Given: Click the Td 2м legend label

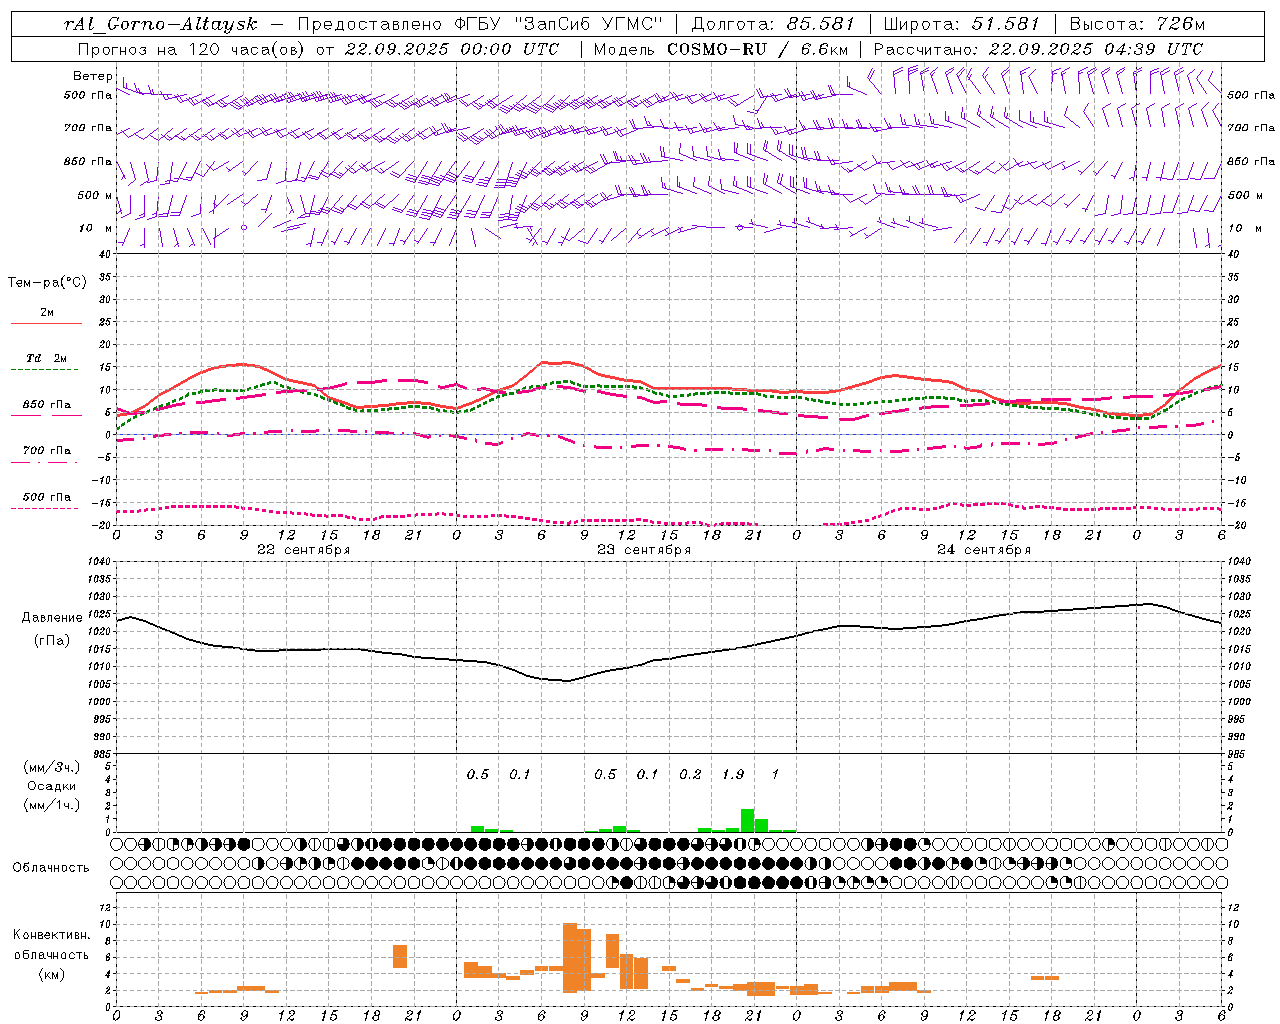Looking at the screenshot, I should click(x=47, y=358).
